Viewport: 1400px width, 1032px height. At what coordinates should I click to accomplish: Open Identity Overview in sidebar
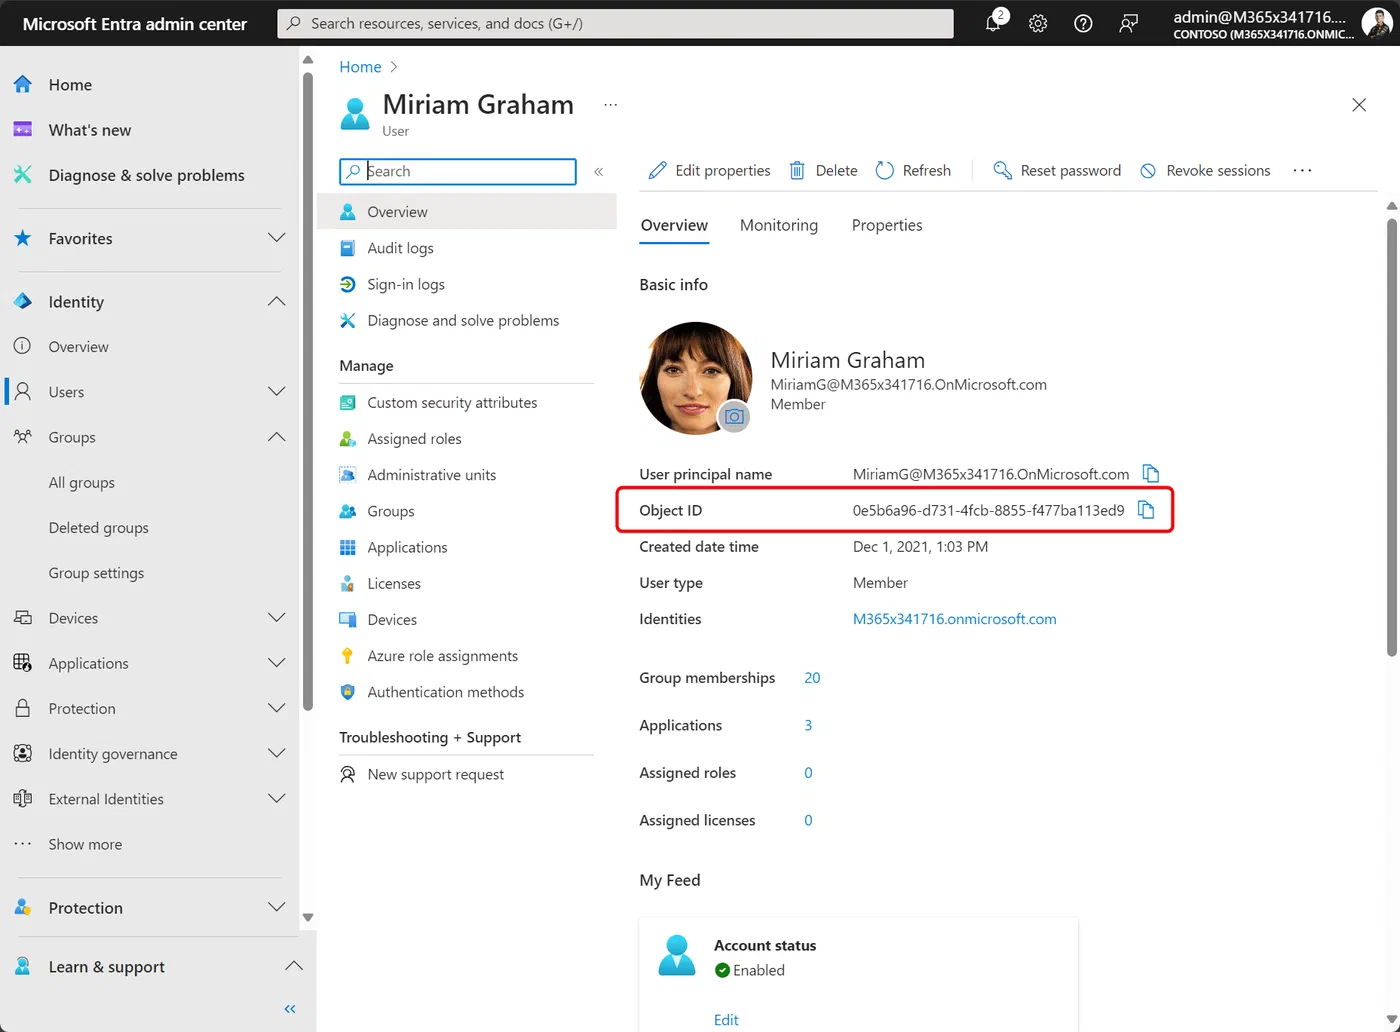pos(78,347)
